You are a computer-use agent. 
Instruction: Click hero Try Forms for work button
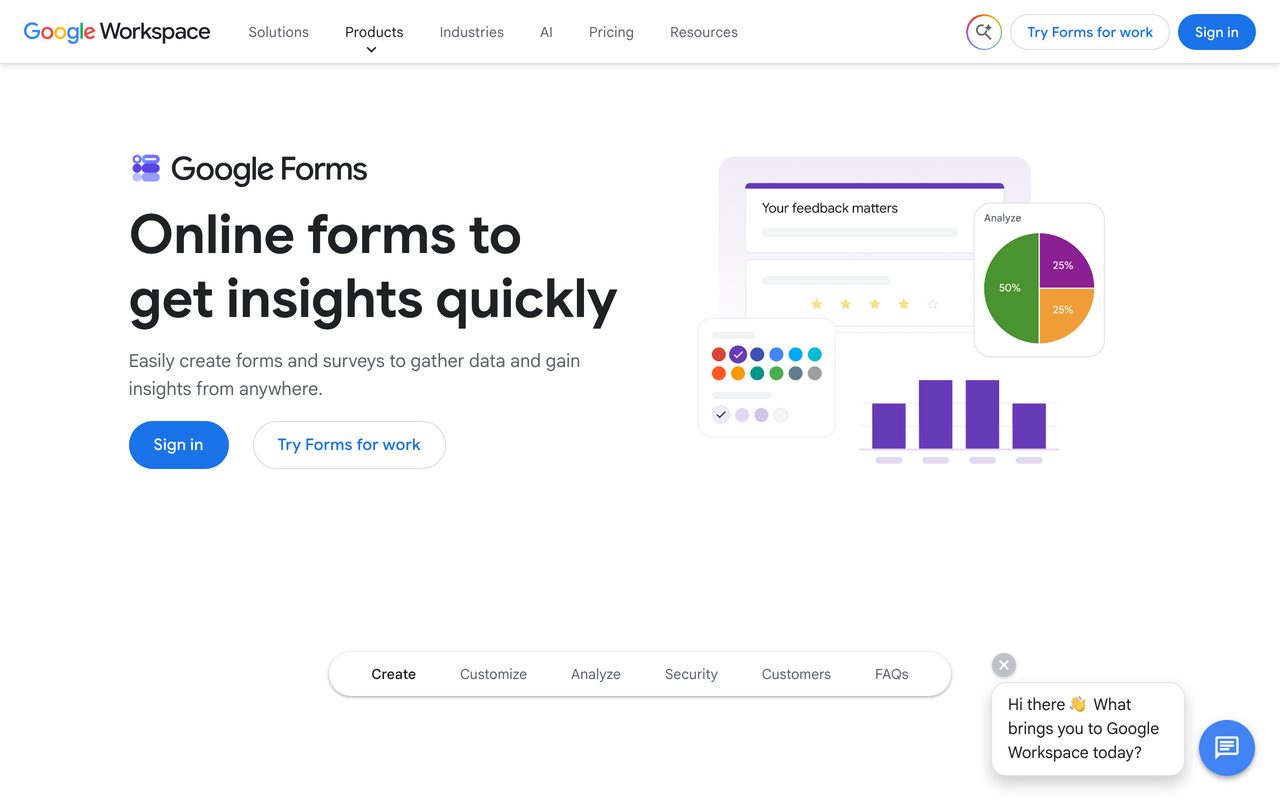[349, 445]
